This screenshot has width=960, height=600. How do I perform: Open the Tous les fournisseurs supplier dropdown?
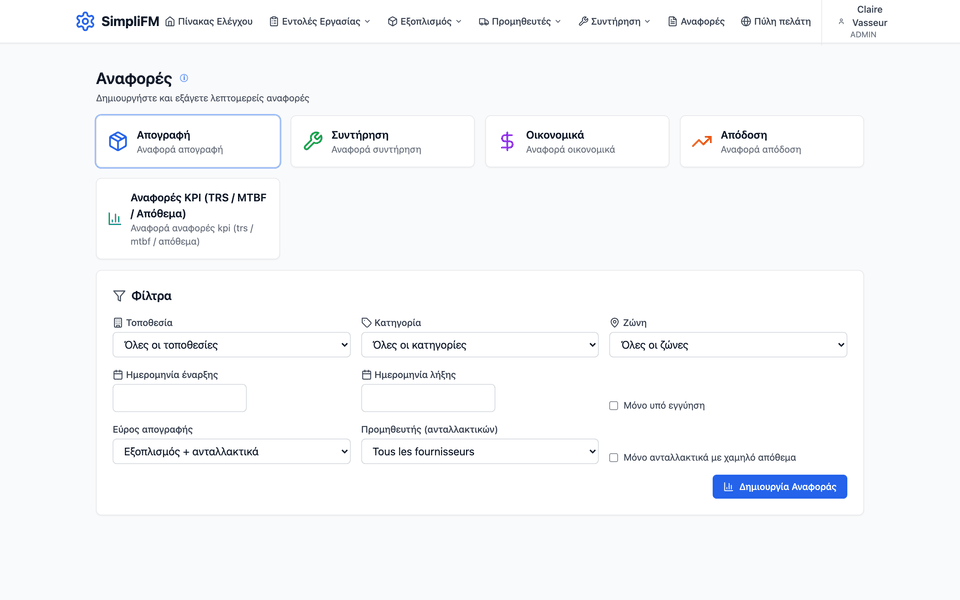[480, 451]
